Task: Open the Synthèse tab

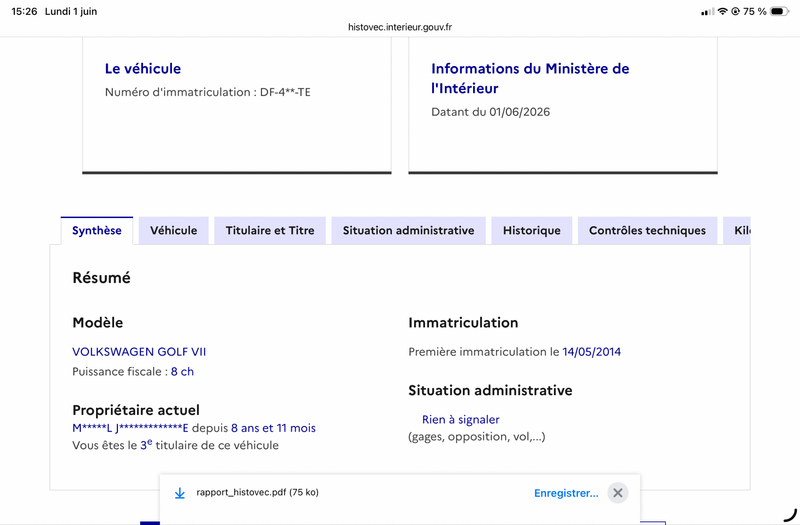Action: pyautogui.click(x=97, y=231)
